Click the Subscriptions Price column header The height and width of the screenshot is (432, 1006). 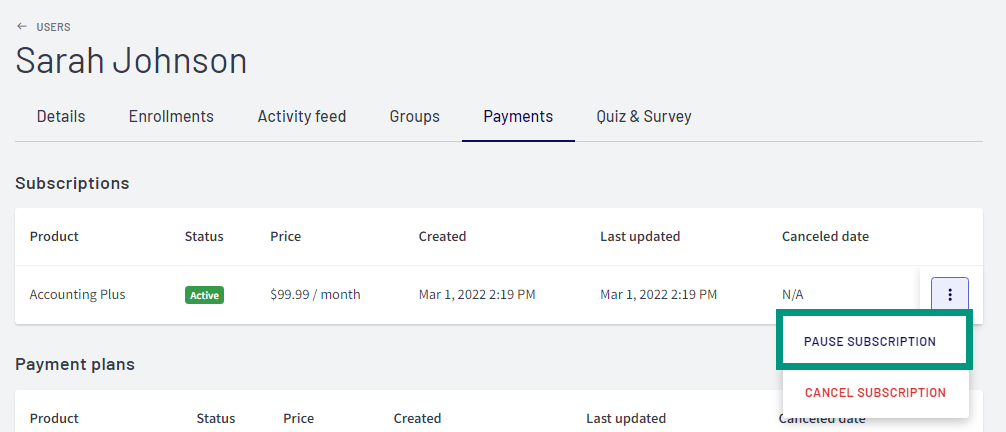click(286, 236)
